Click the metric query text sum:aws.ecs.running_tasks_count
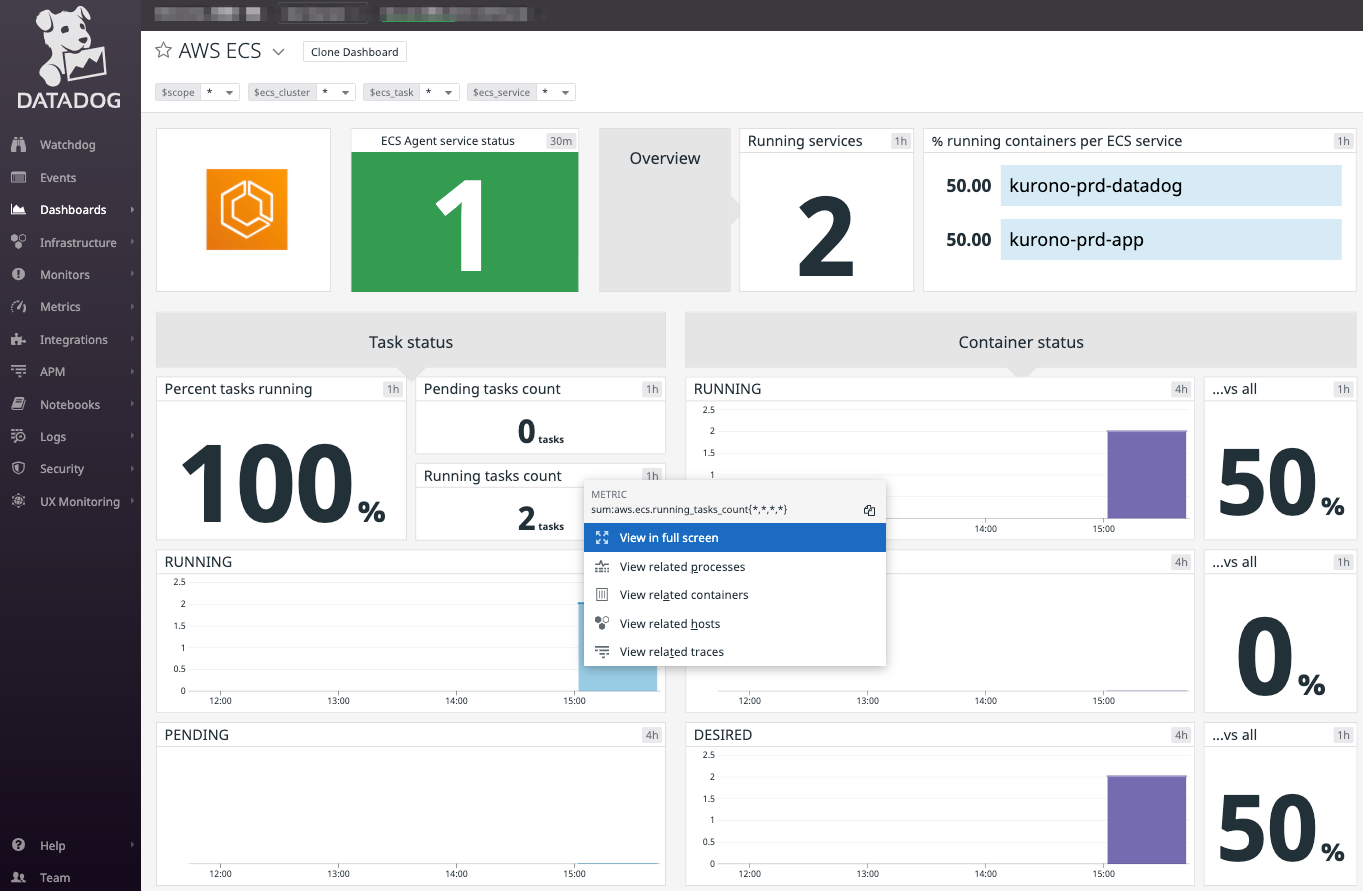 (x=690, y=510)
